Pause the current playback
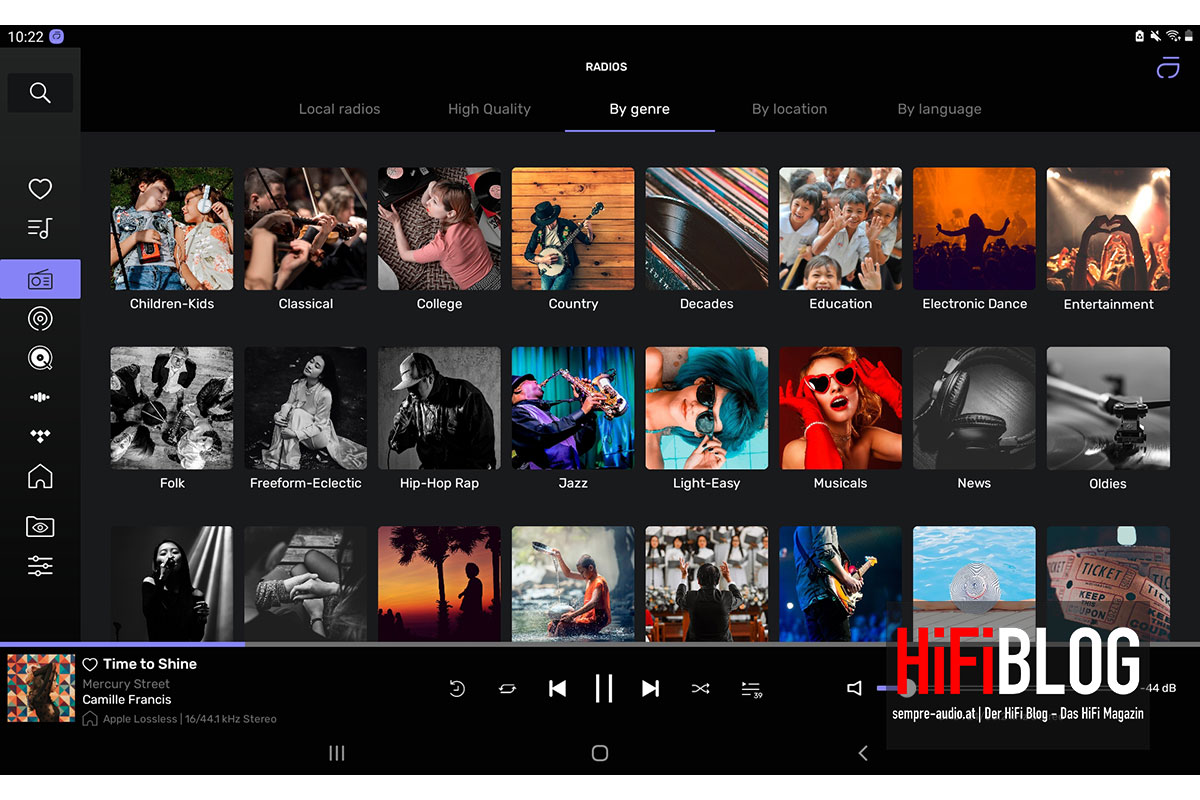The height and width of the screenshot is (800, 1200). tap(604, 688)
